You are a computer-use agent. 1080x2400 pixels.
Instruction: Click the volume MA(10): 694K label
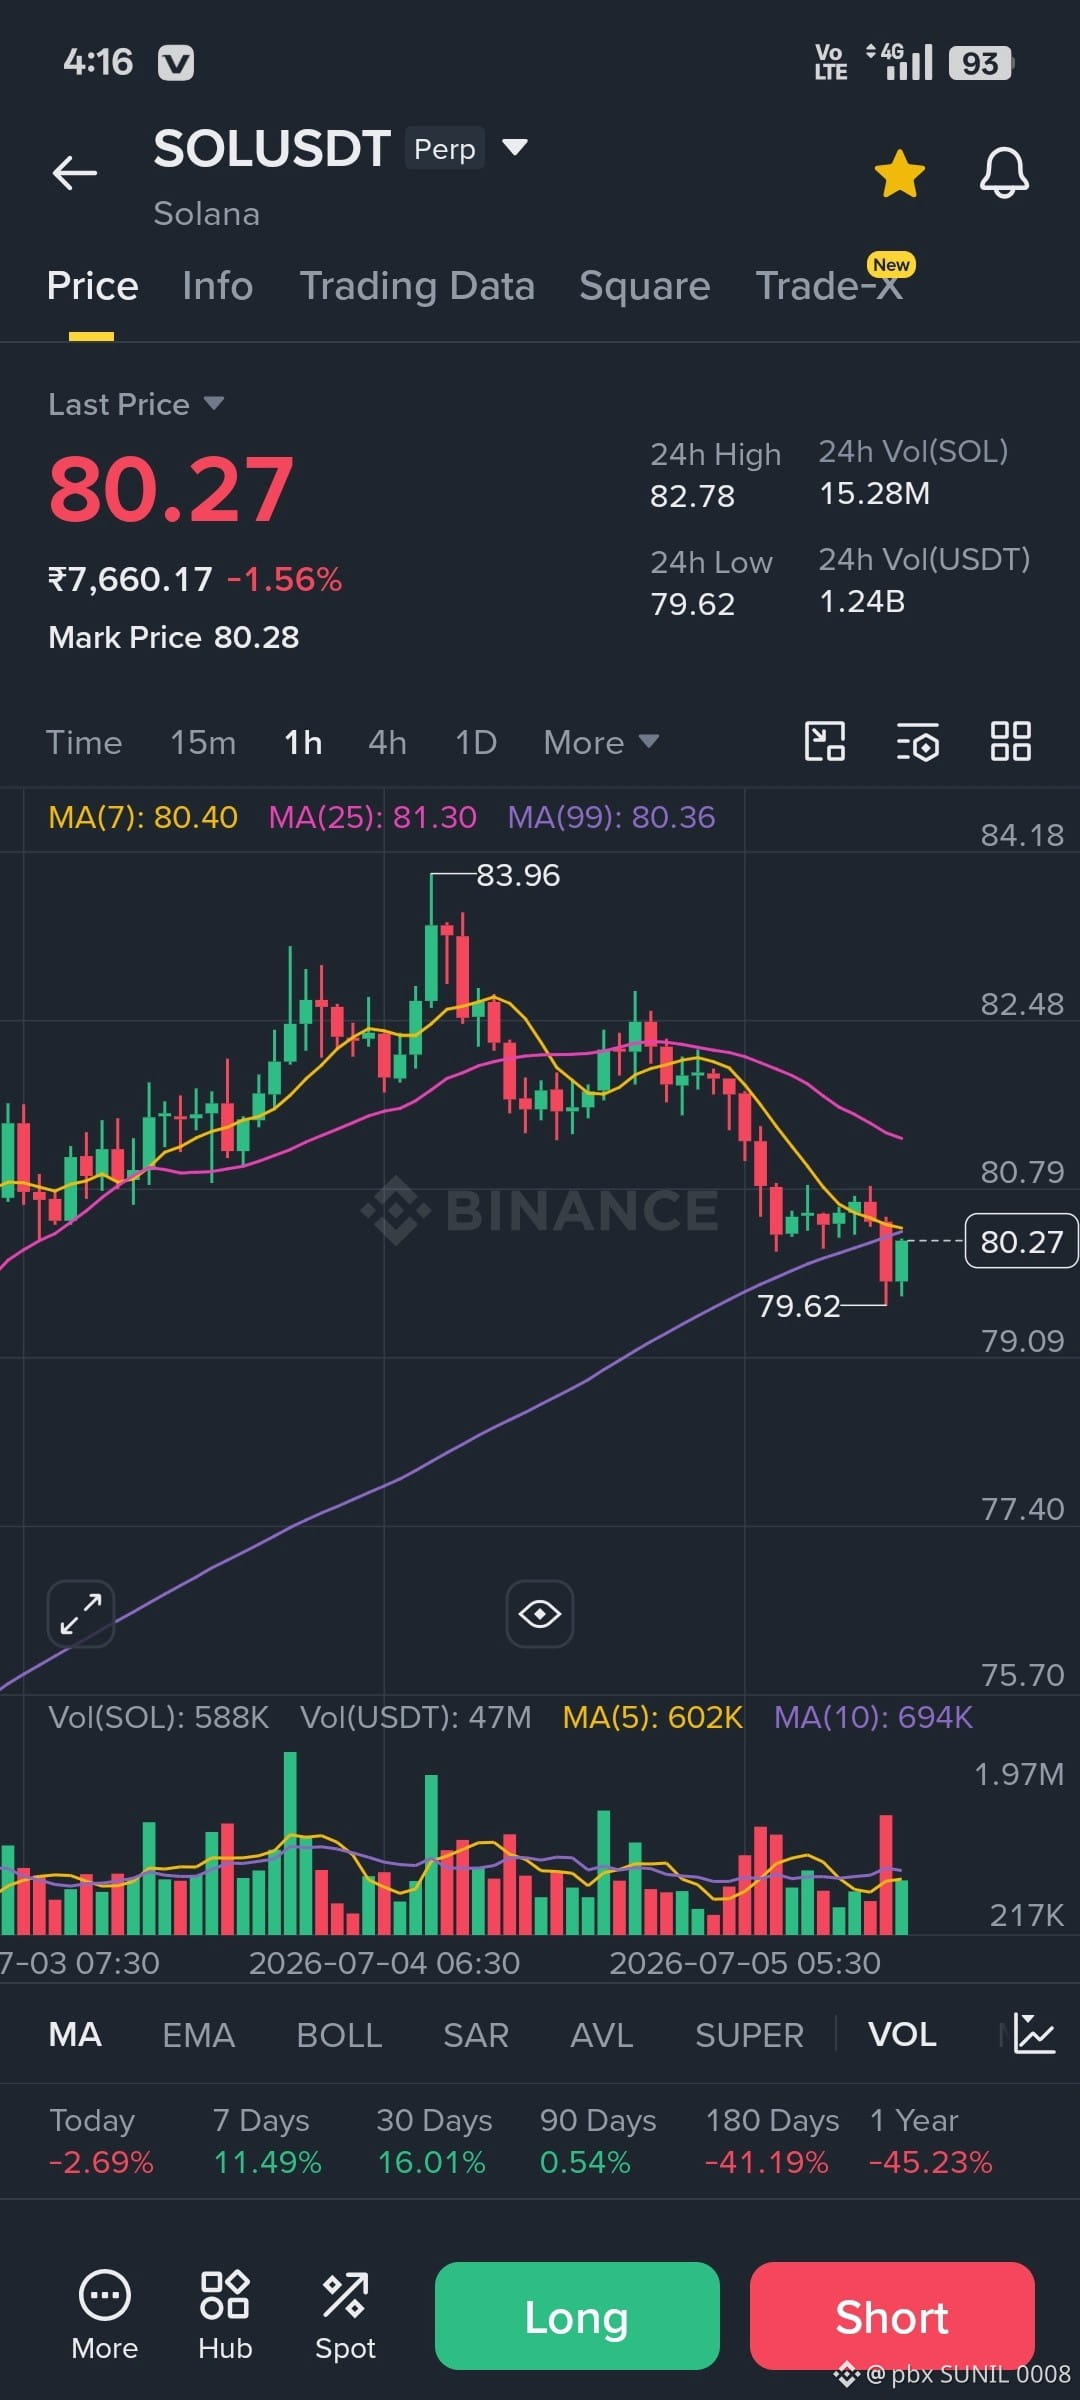pos(873,1717)
